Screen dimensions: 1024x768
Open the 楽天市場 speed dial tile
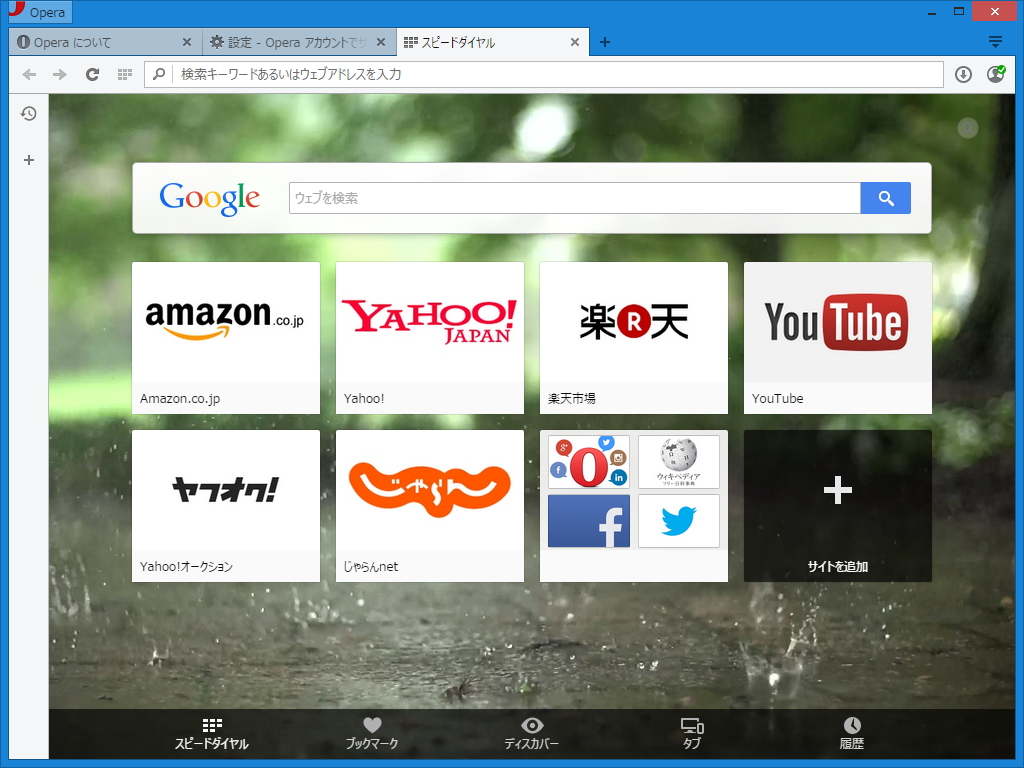tap(633, 338)
